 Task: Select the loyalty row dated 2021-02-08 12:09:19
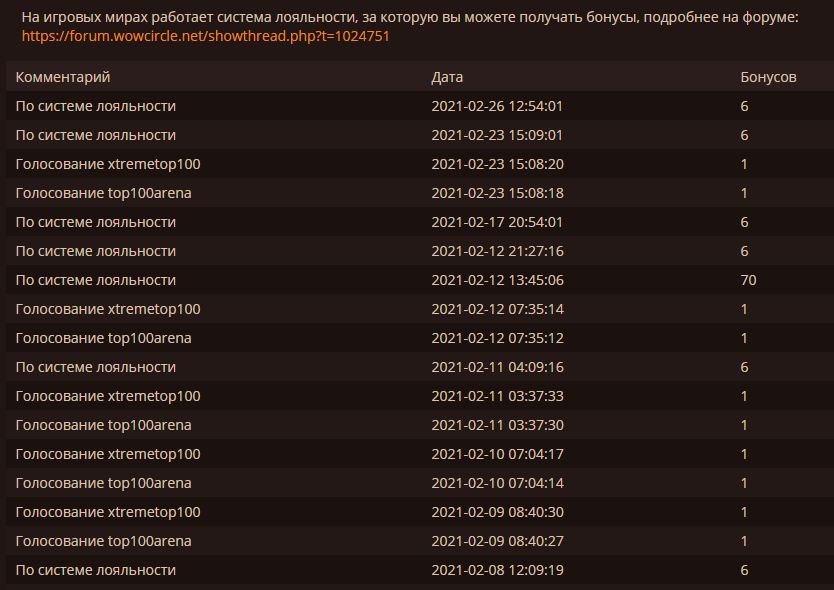[x=420, y=570]
